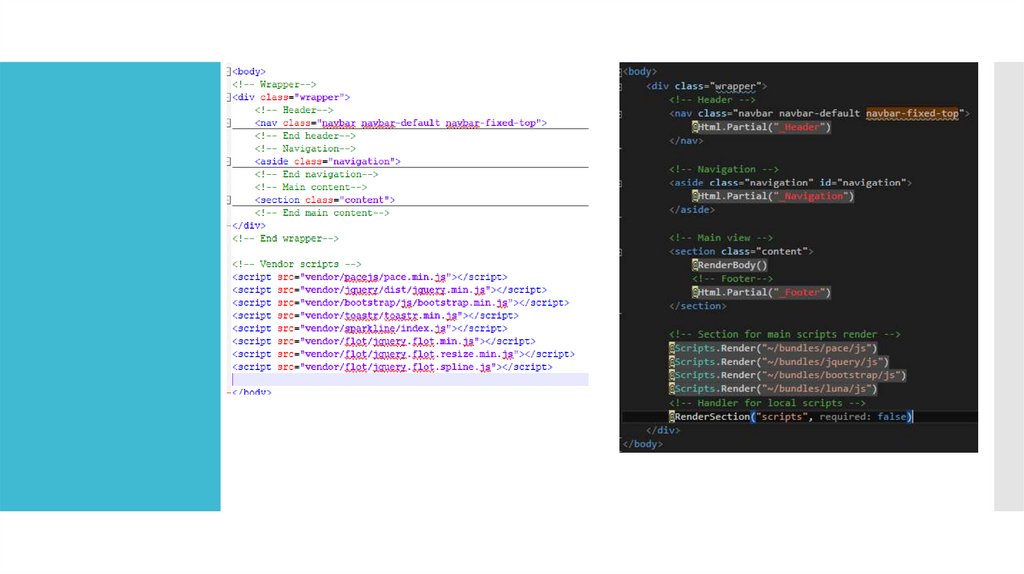Click the jquery.flot.min.js script line

384,341
